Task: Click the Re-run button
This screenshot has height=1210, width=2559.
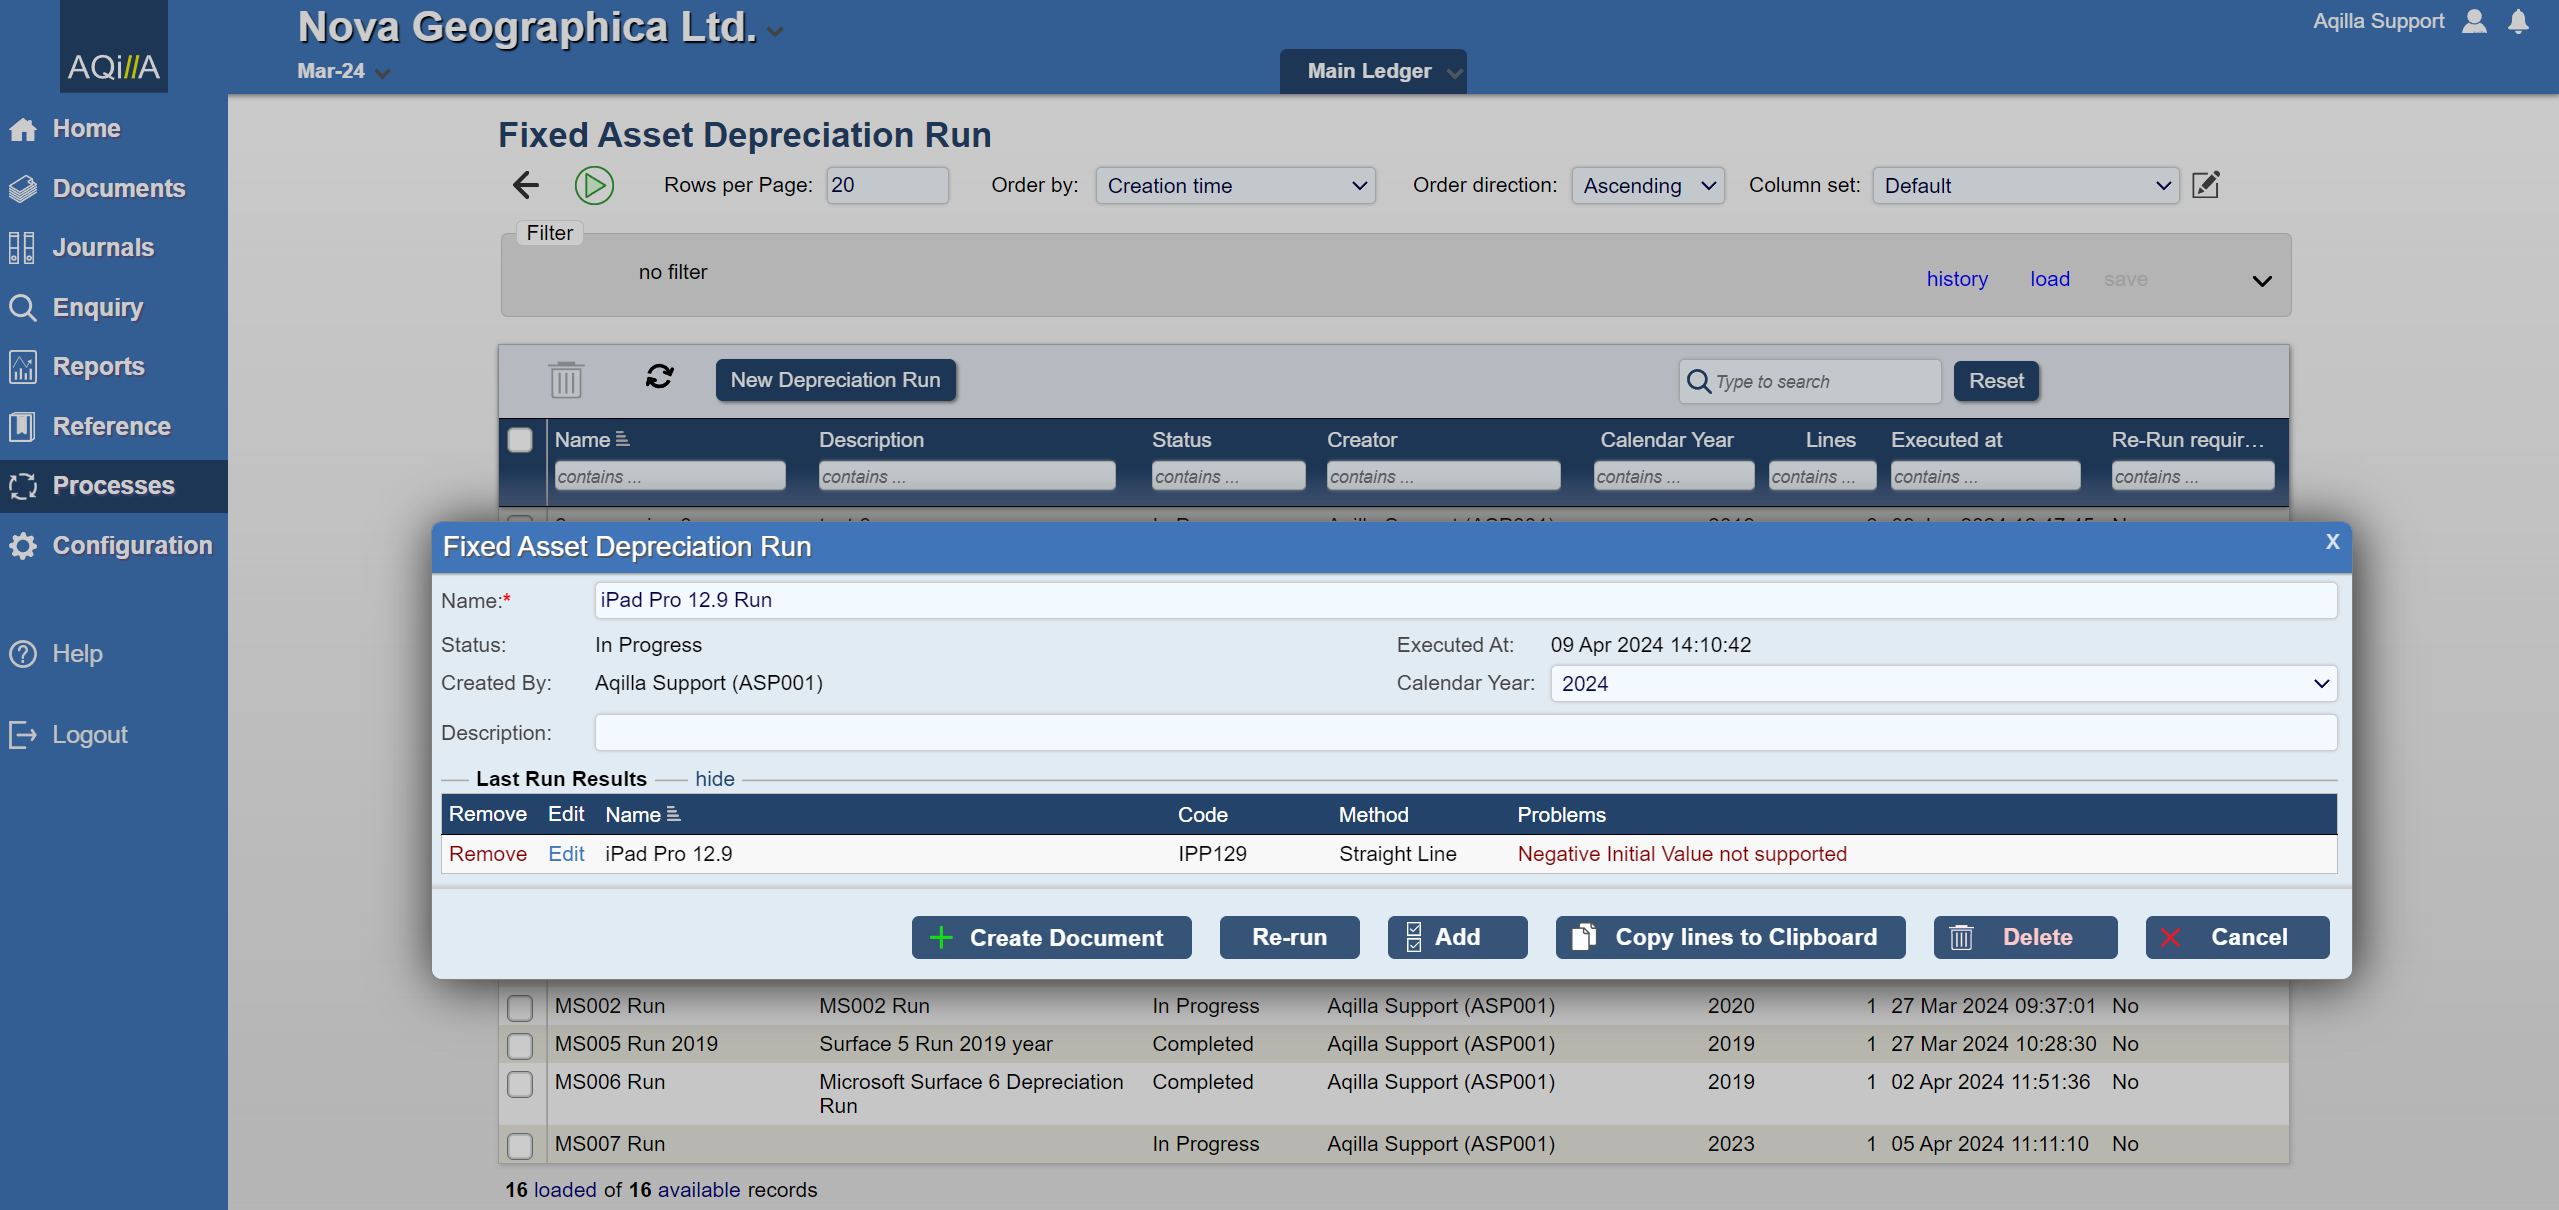Action: [x=1289, y=938]
